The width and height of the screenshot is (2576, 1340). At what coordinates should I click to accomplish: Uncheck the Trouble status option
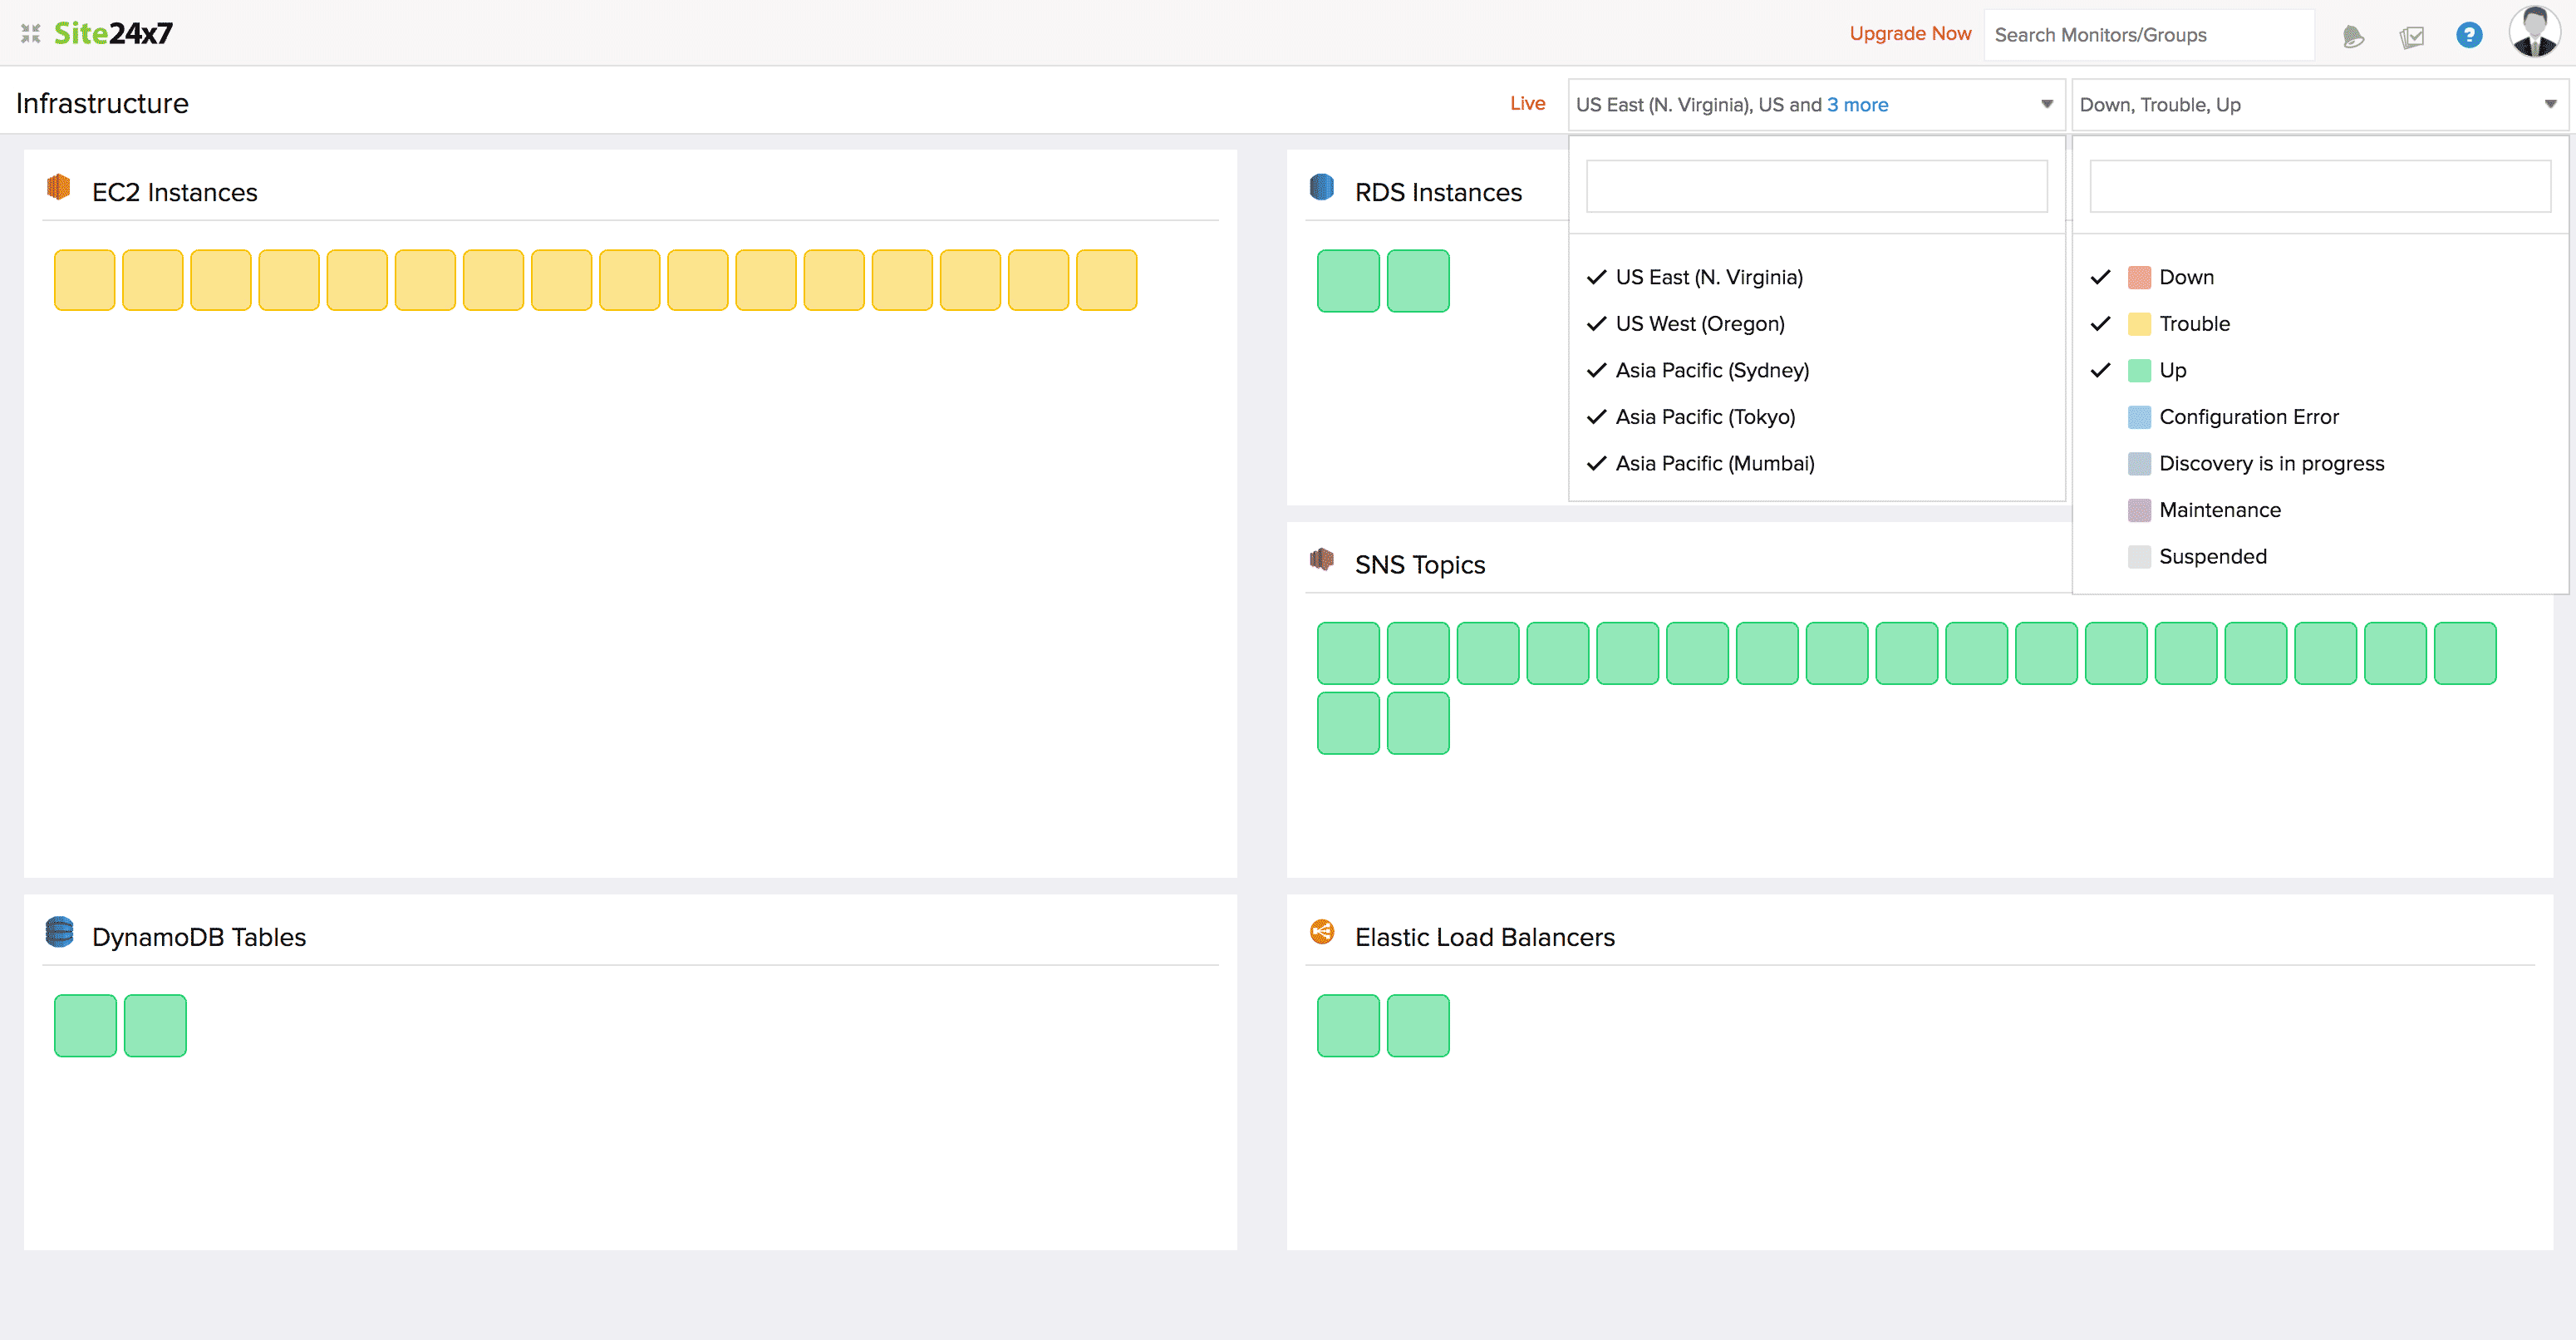coord(2319,324)
